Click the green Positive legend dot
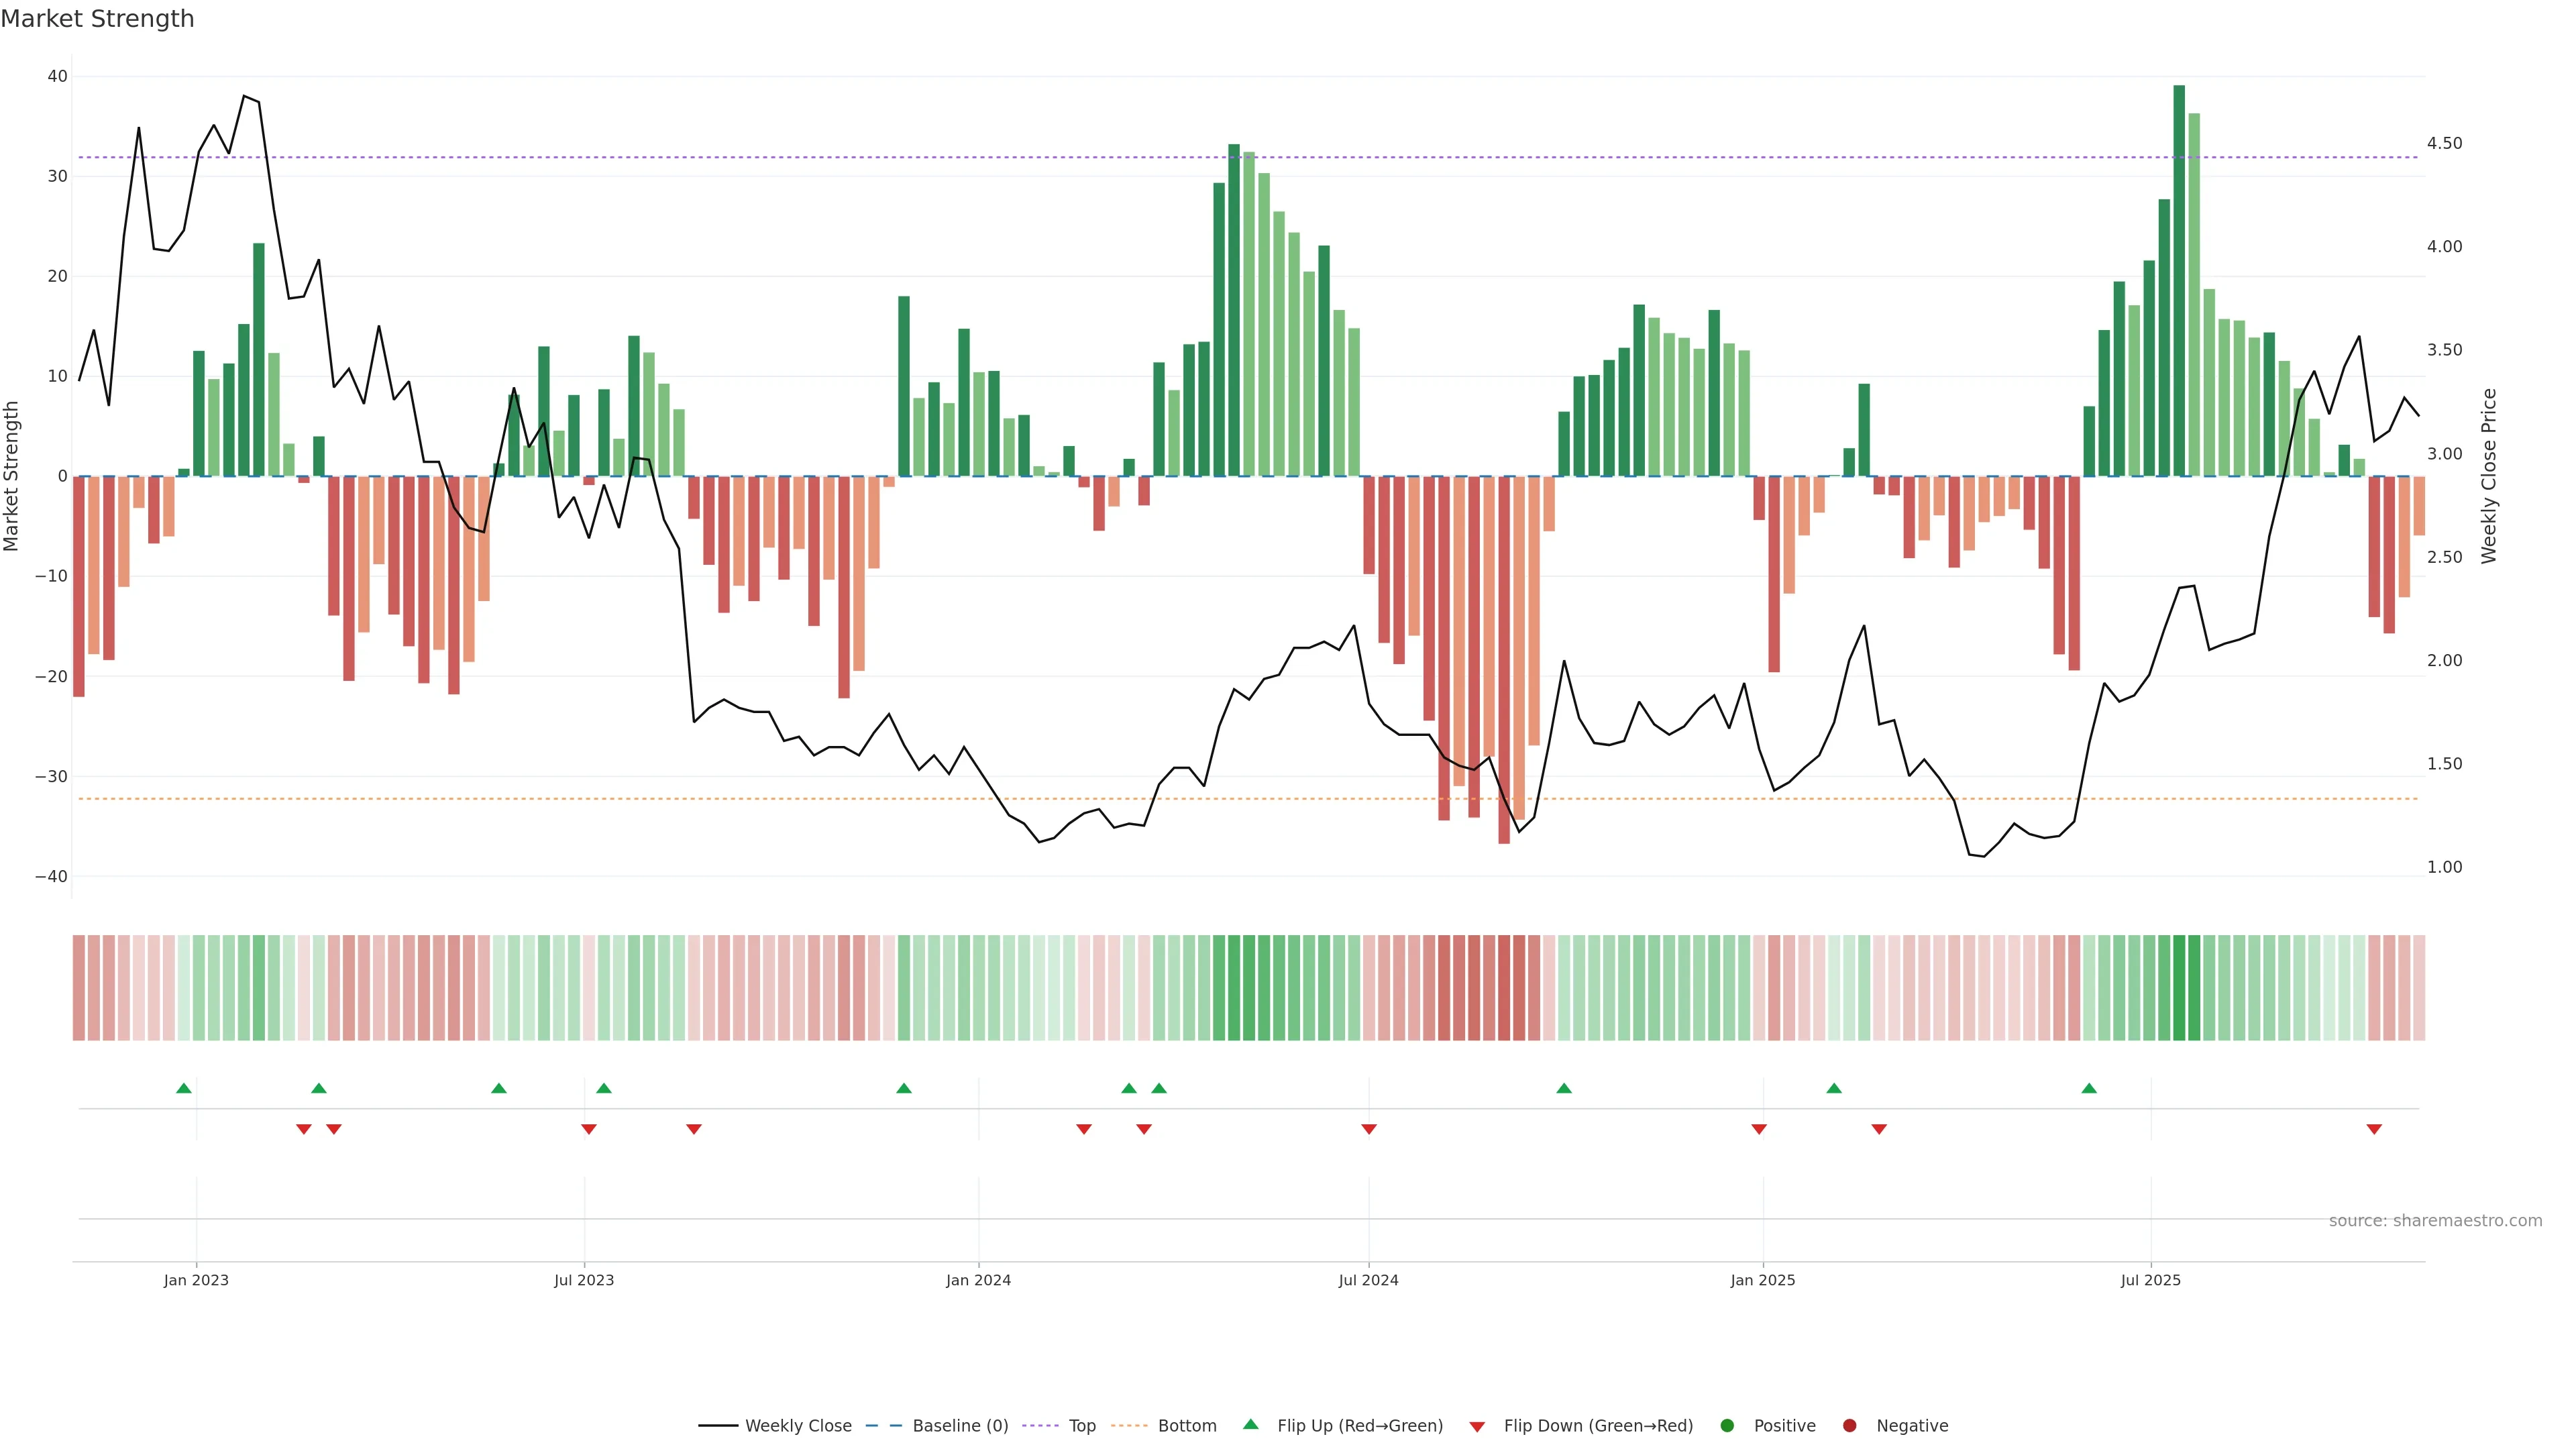 pyautogui.click(x=1727, y=1426)
